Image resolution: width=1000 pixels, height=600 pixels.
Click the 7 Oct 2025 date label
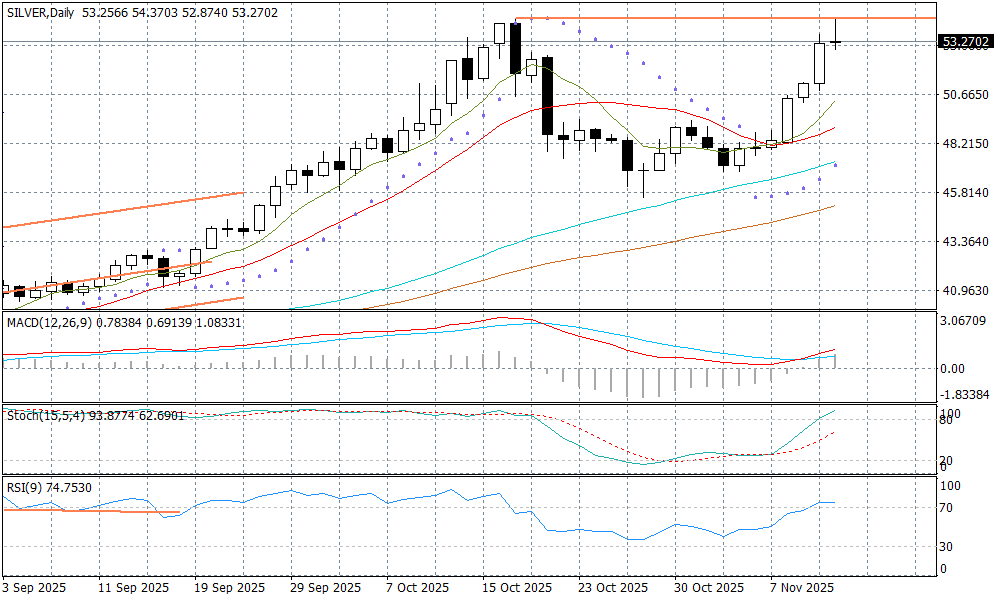pyautogui.click(x=418, y=587)
